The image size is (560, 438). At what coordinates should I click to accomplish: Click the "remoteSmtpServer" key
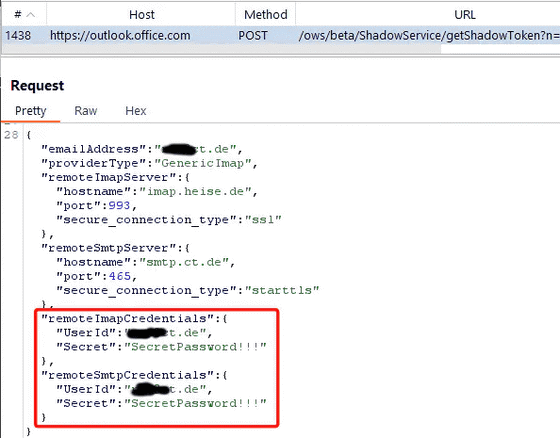(x=109, y=248)
